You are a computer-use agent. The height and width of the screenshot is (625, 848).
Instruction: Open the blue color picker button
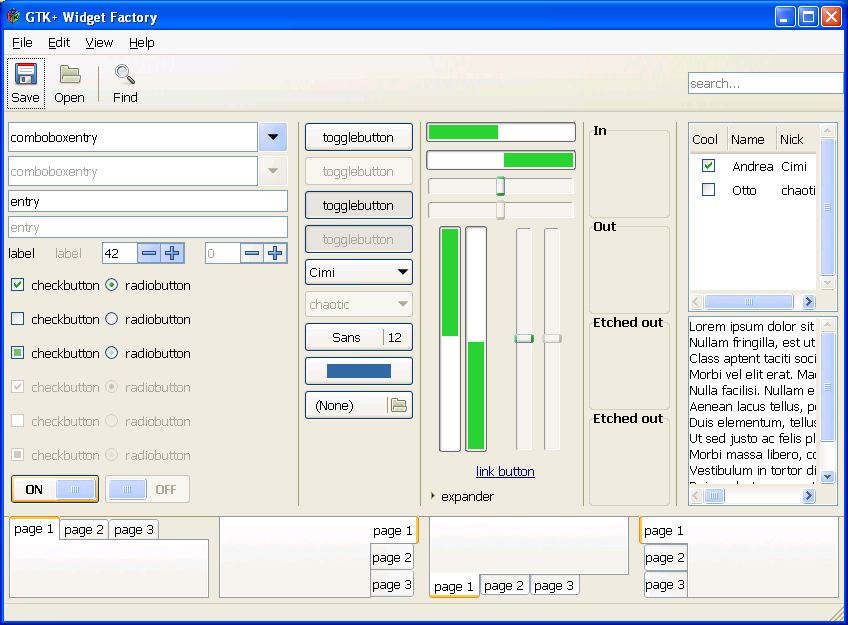[359, 371]
